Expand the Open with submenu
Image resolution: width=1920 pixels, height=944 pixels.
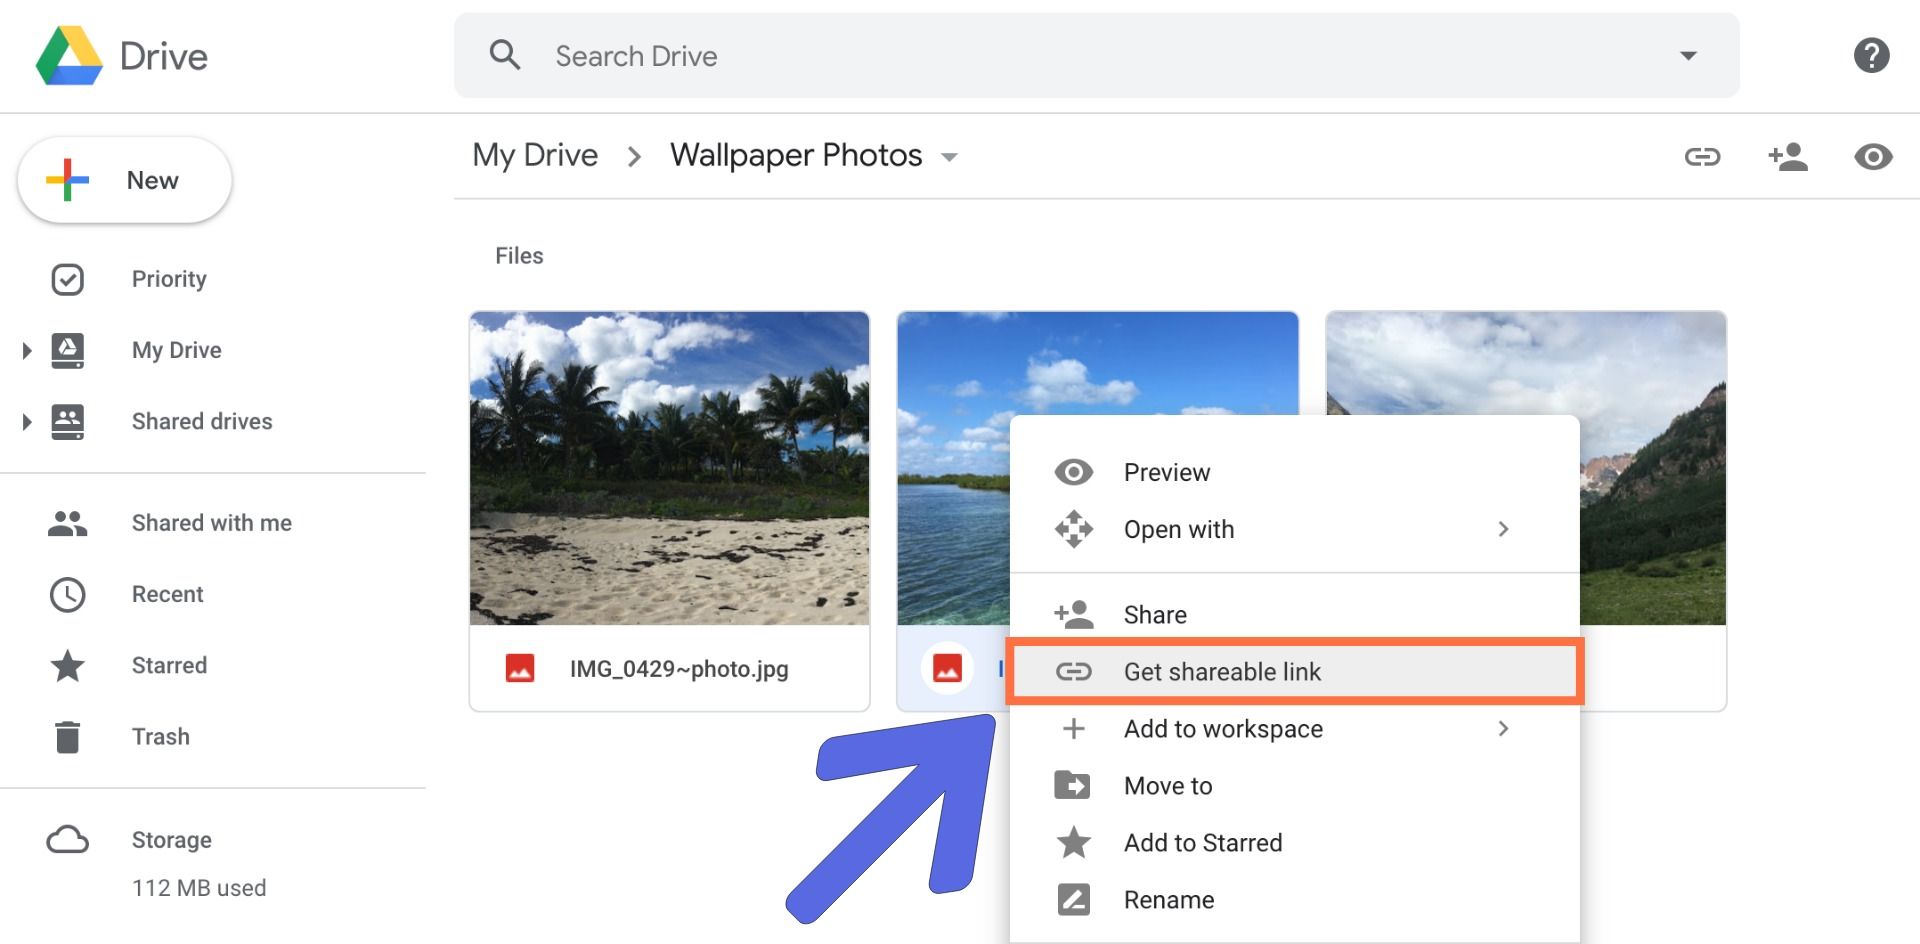[x=1502, y=529]
